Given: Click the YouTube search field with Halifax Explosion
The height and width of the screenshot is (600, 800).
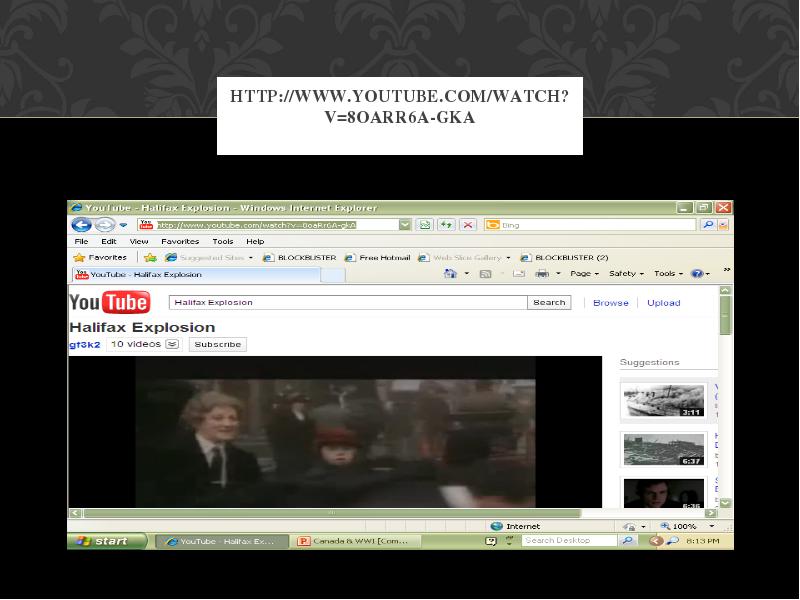Looking at the screenshot, I should 348,303.
